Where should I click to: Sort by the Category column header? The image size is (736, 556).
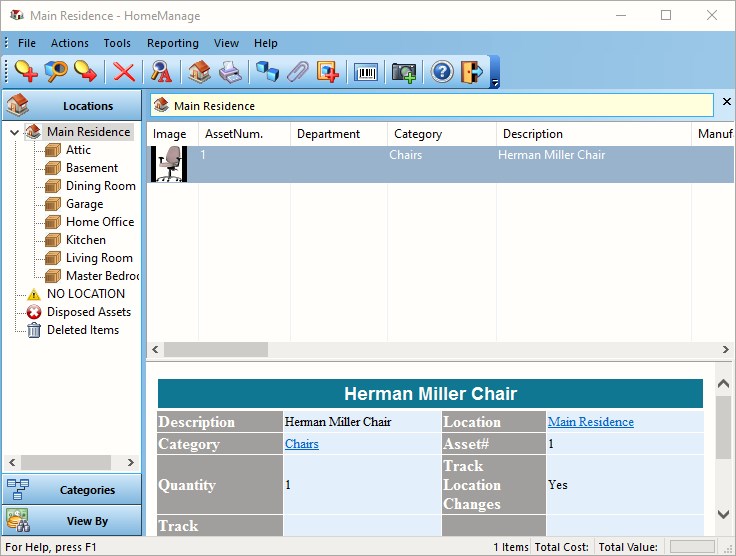point(442,134)
